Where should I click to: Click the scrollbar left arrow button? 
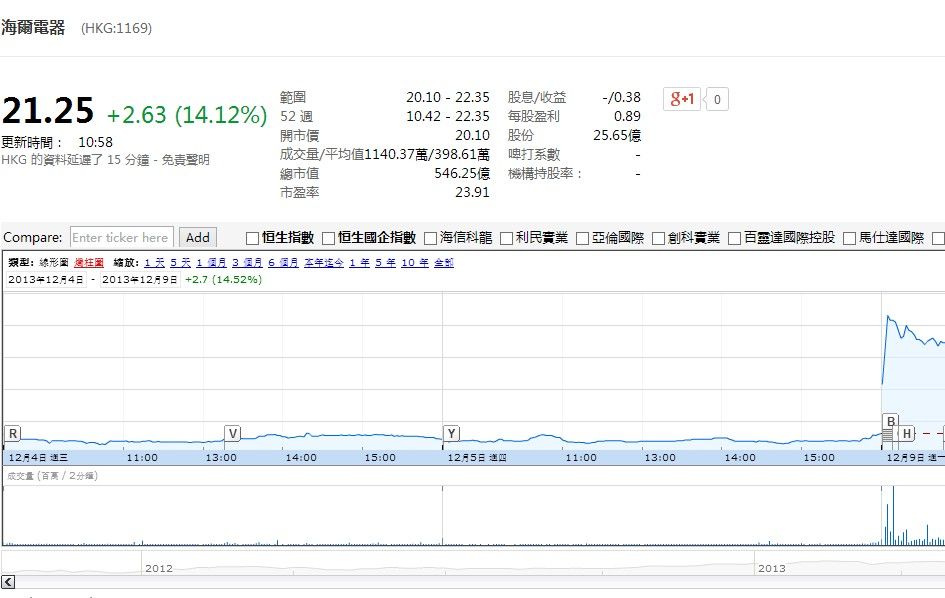pyautogui.click(x=8, y=581)
